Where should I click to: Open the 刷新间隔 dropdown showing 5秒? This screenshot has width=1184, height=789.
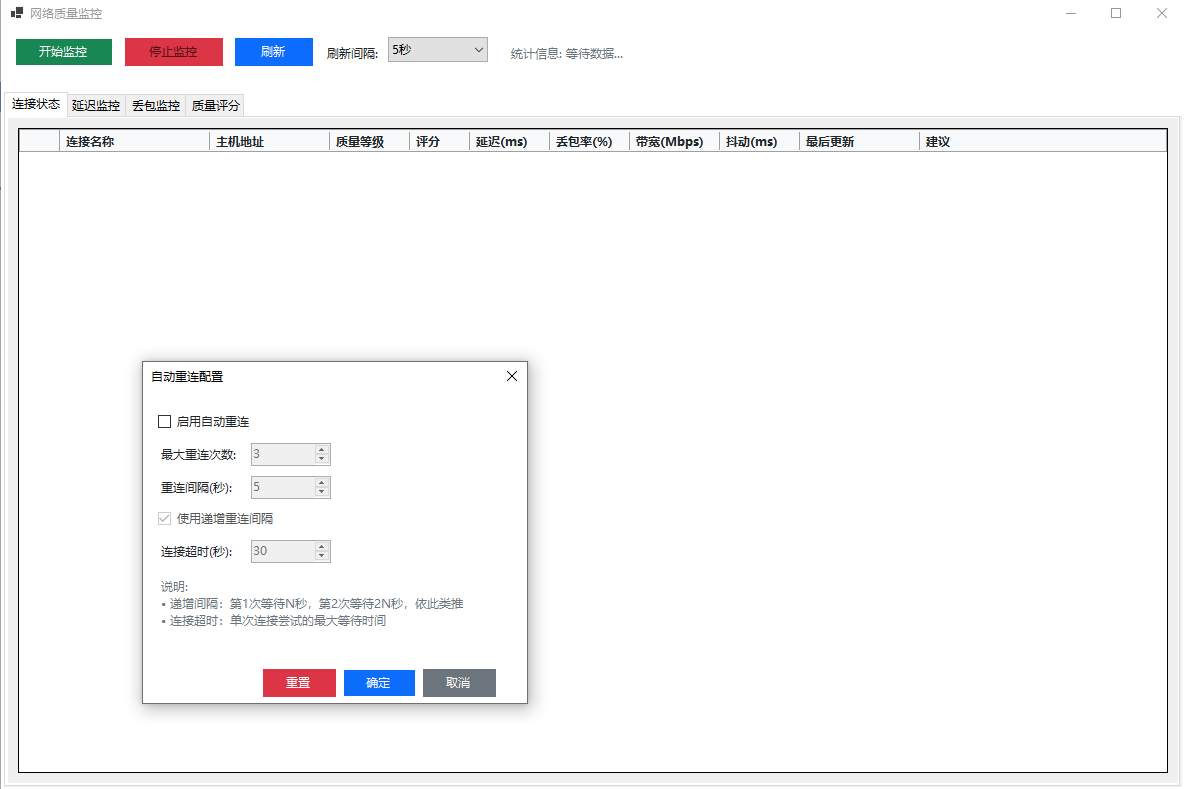pyautogui.click(x=437, y=50)
